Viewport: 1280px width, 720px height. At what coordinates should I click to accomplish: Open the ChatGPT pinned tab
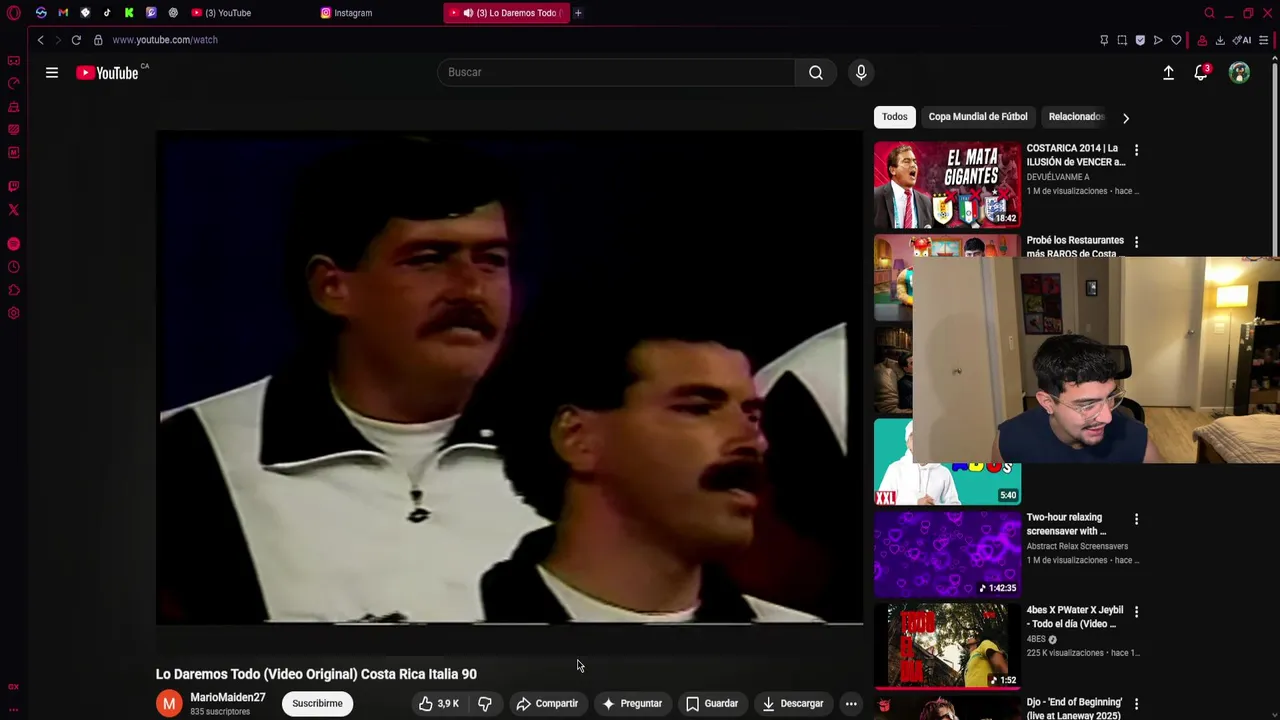point(173,13)
